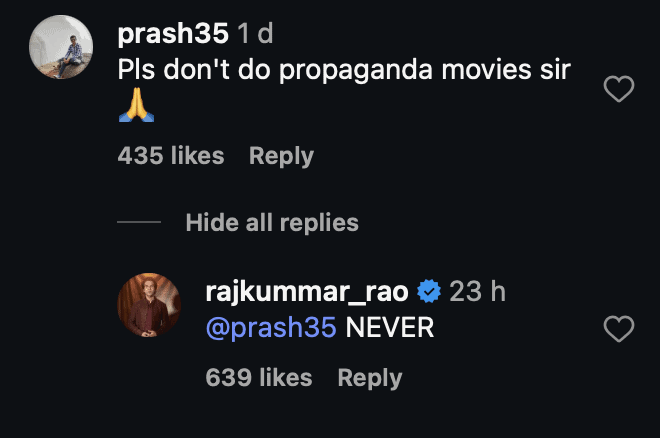Click the folded hands emoji in prash35's comment
The image size is (660, 438).
point(136,105)
